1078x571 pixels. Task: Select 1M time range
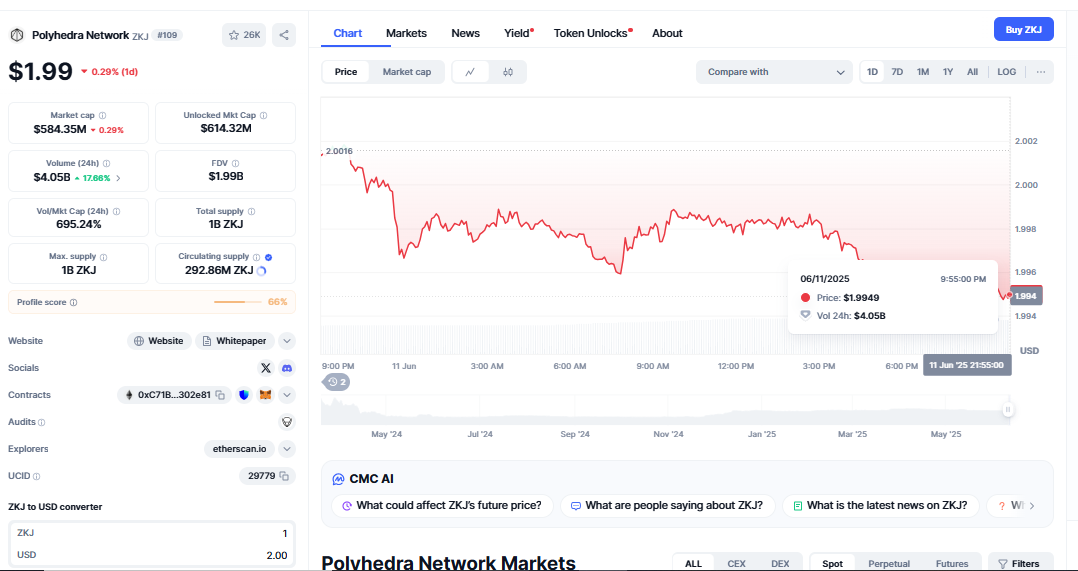pos(923,72)
